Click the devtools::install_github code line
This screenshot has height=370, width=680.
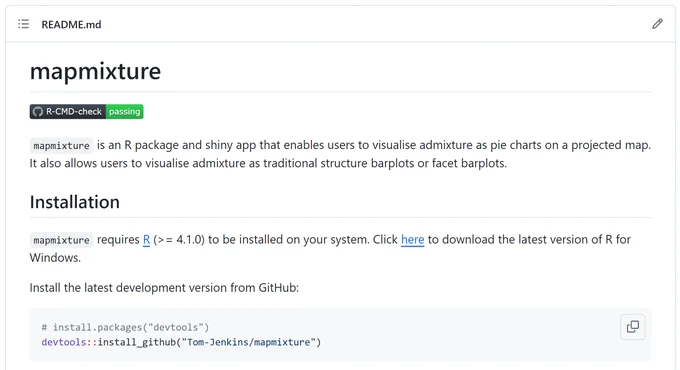[x=181, y=342]
